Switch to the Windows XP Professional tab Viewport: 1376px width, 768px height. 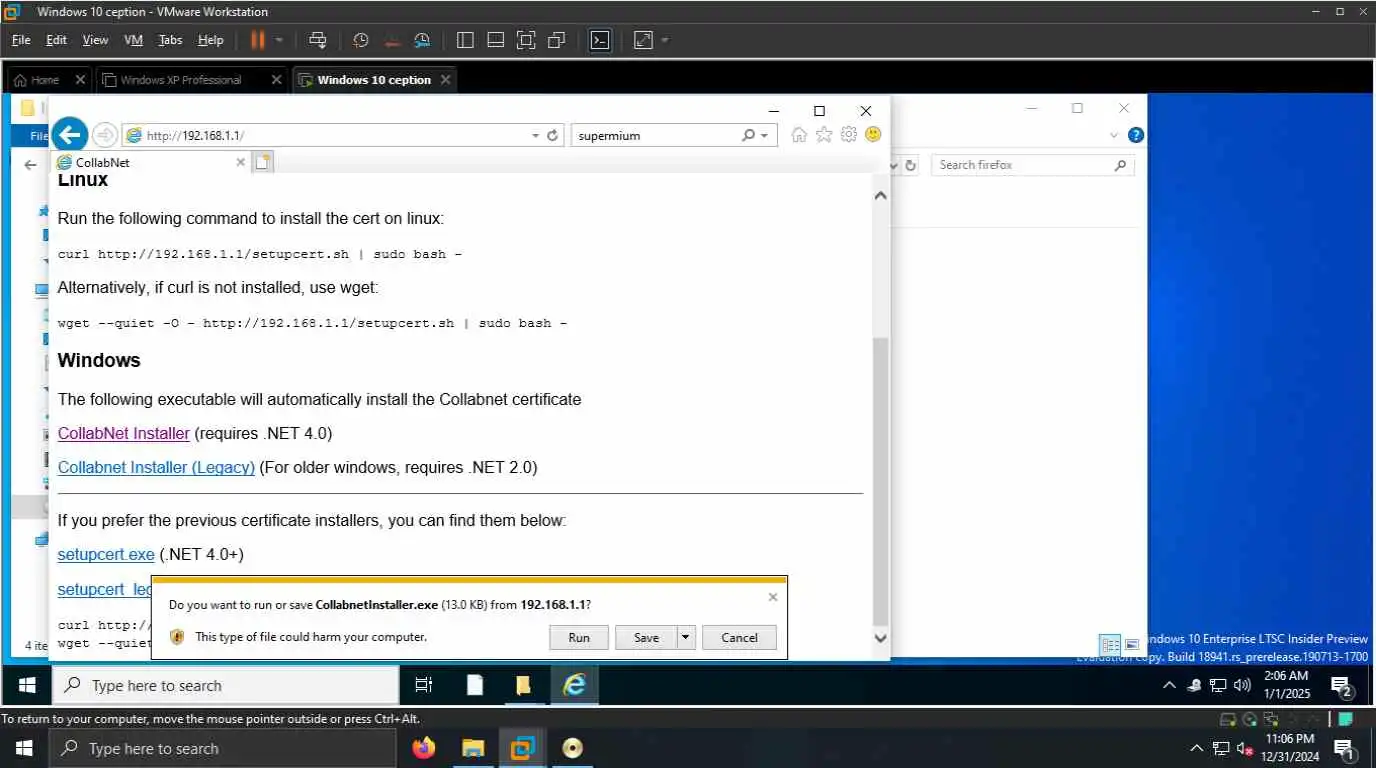(x=180, y=80)
